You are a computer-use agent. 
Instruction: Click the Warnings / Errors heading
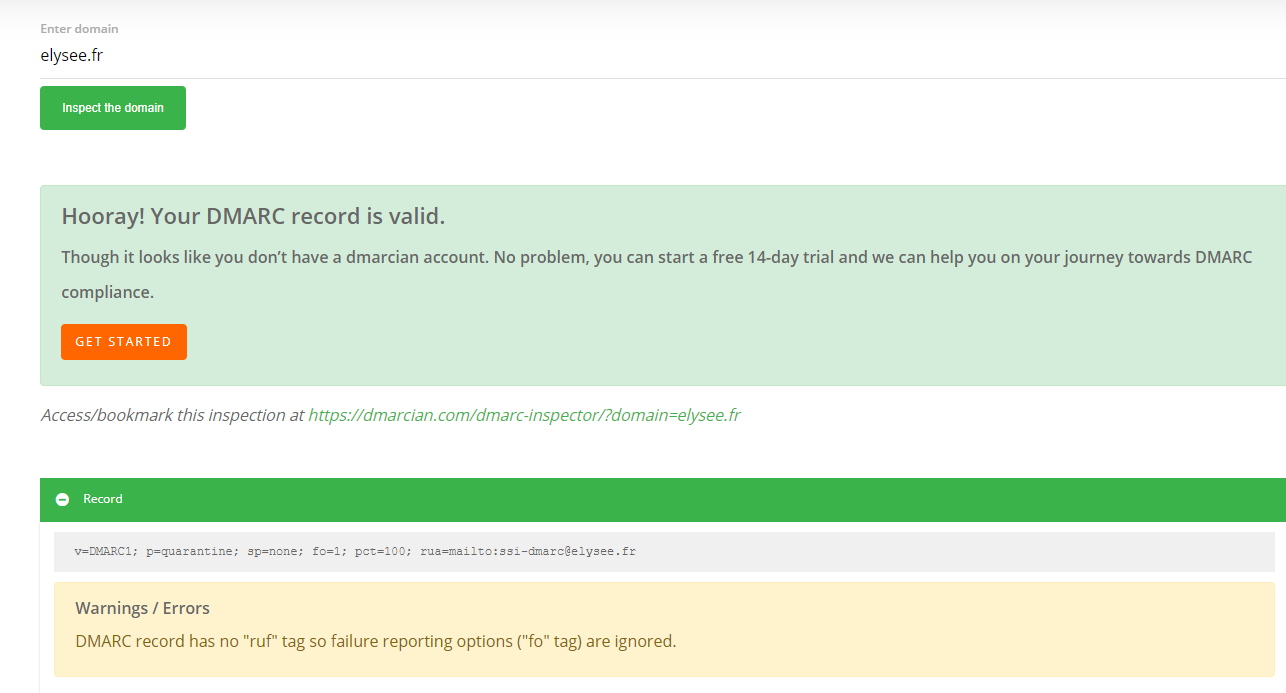(x=142, y=608)
